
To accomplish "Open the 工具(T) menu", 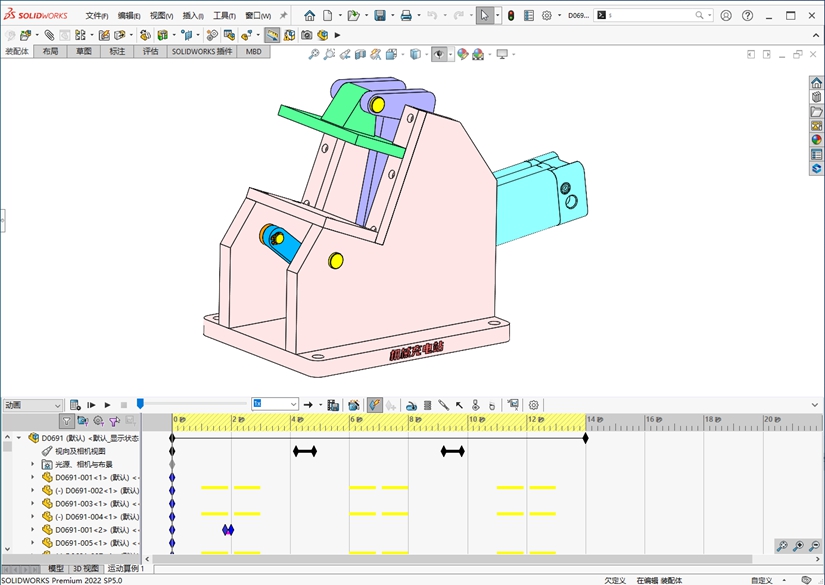I will pyautogui.click(x=225, y=16).
